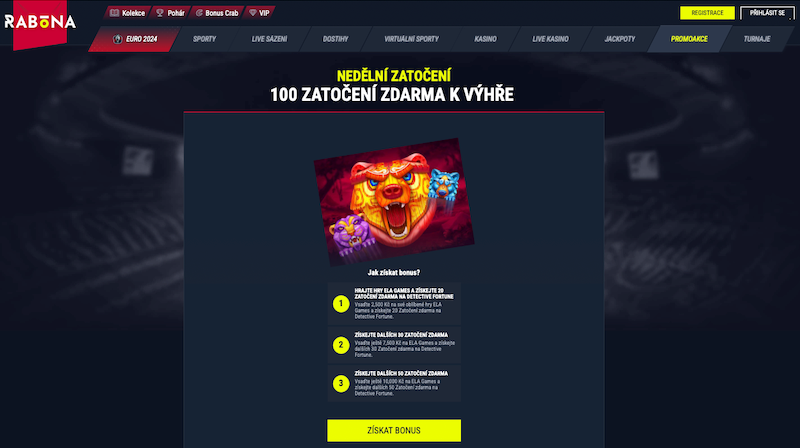Click yellow step 1 circle

point(341,304)
